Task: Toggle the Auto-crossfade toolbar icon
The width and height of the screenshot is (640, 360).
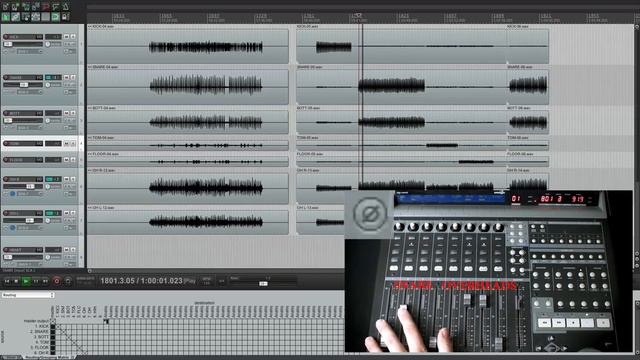Action: click(x=5, y=17)
